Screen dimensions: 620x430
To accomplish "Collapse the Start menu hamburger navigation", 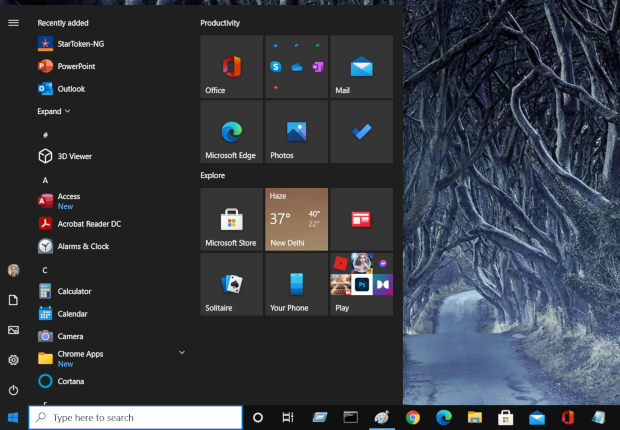I will point(13,22).
